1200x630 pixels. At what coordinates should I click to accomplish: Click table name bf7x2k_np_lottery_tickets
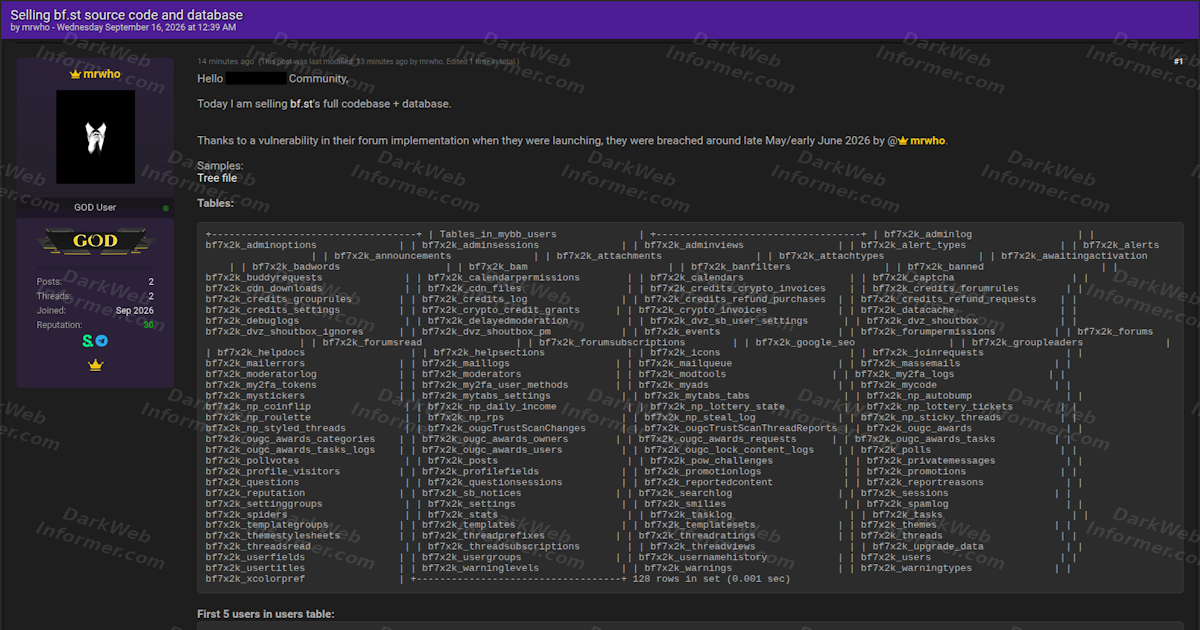point(940,408)
